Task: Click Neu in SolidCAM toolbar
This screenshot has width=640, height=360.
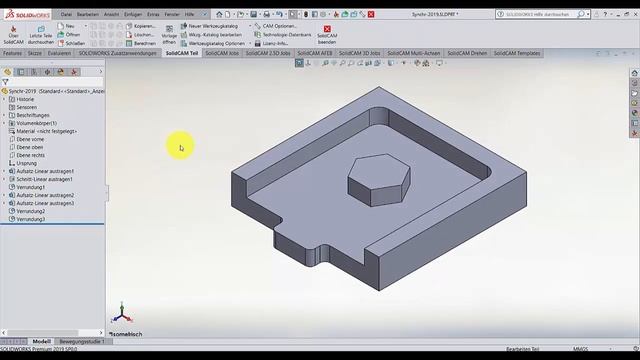Action: click(x=66, y=26)
